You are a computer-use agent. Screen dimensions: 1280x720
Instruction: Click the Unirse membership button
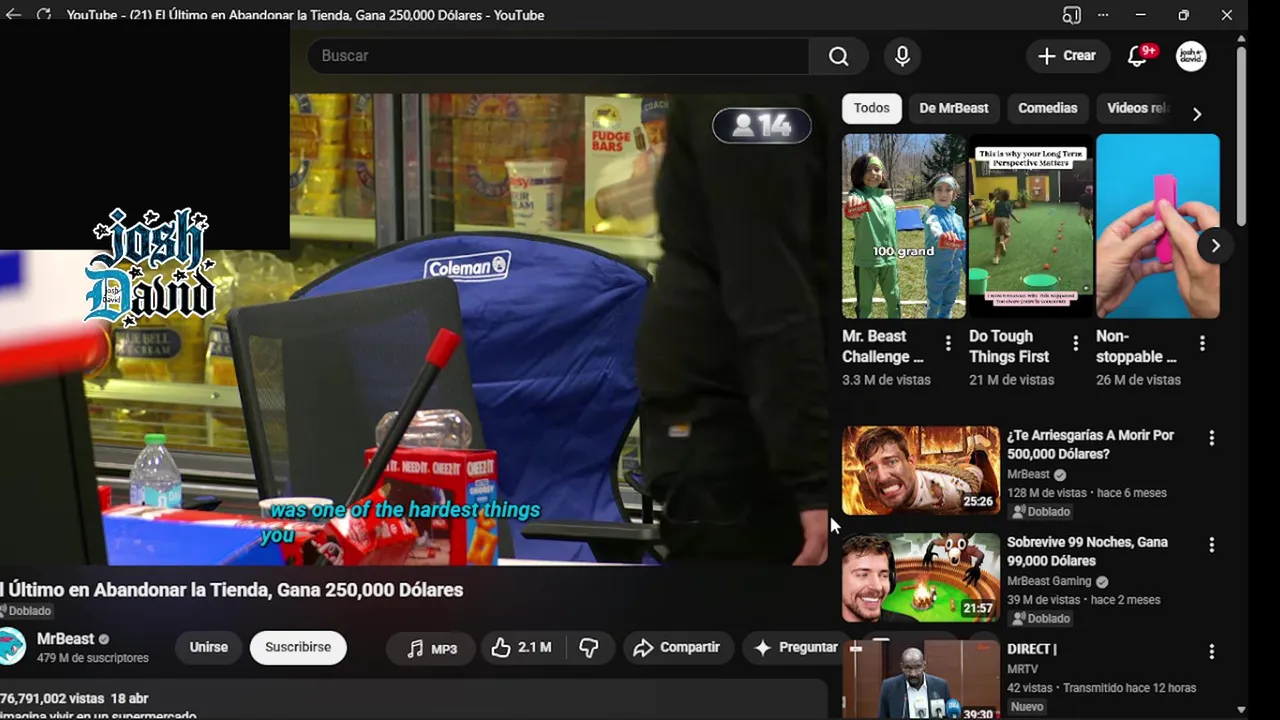208,647
